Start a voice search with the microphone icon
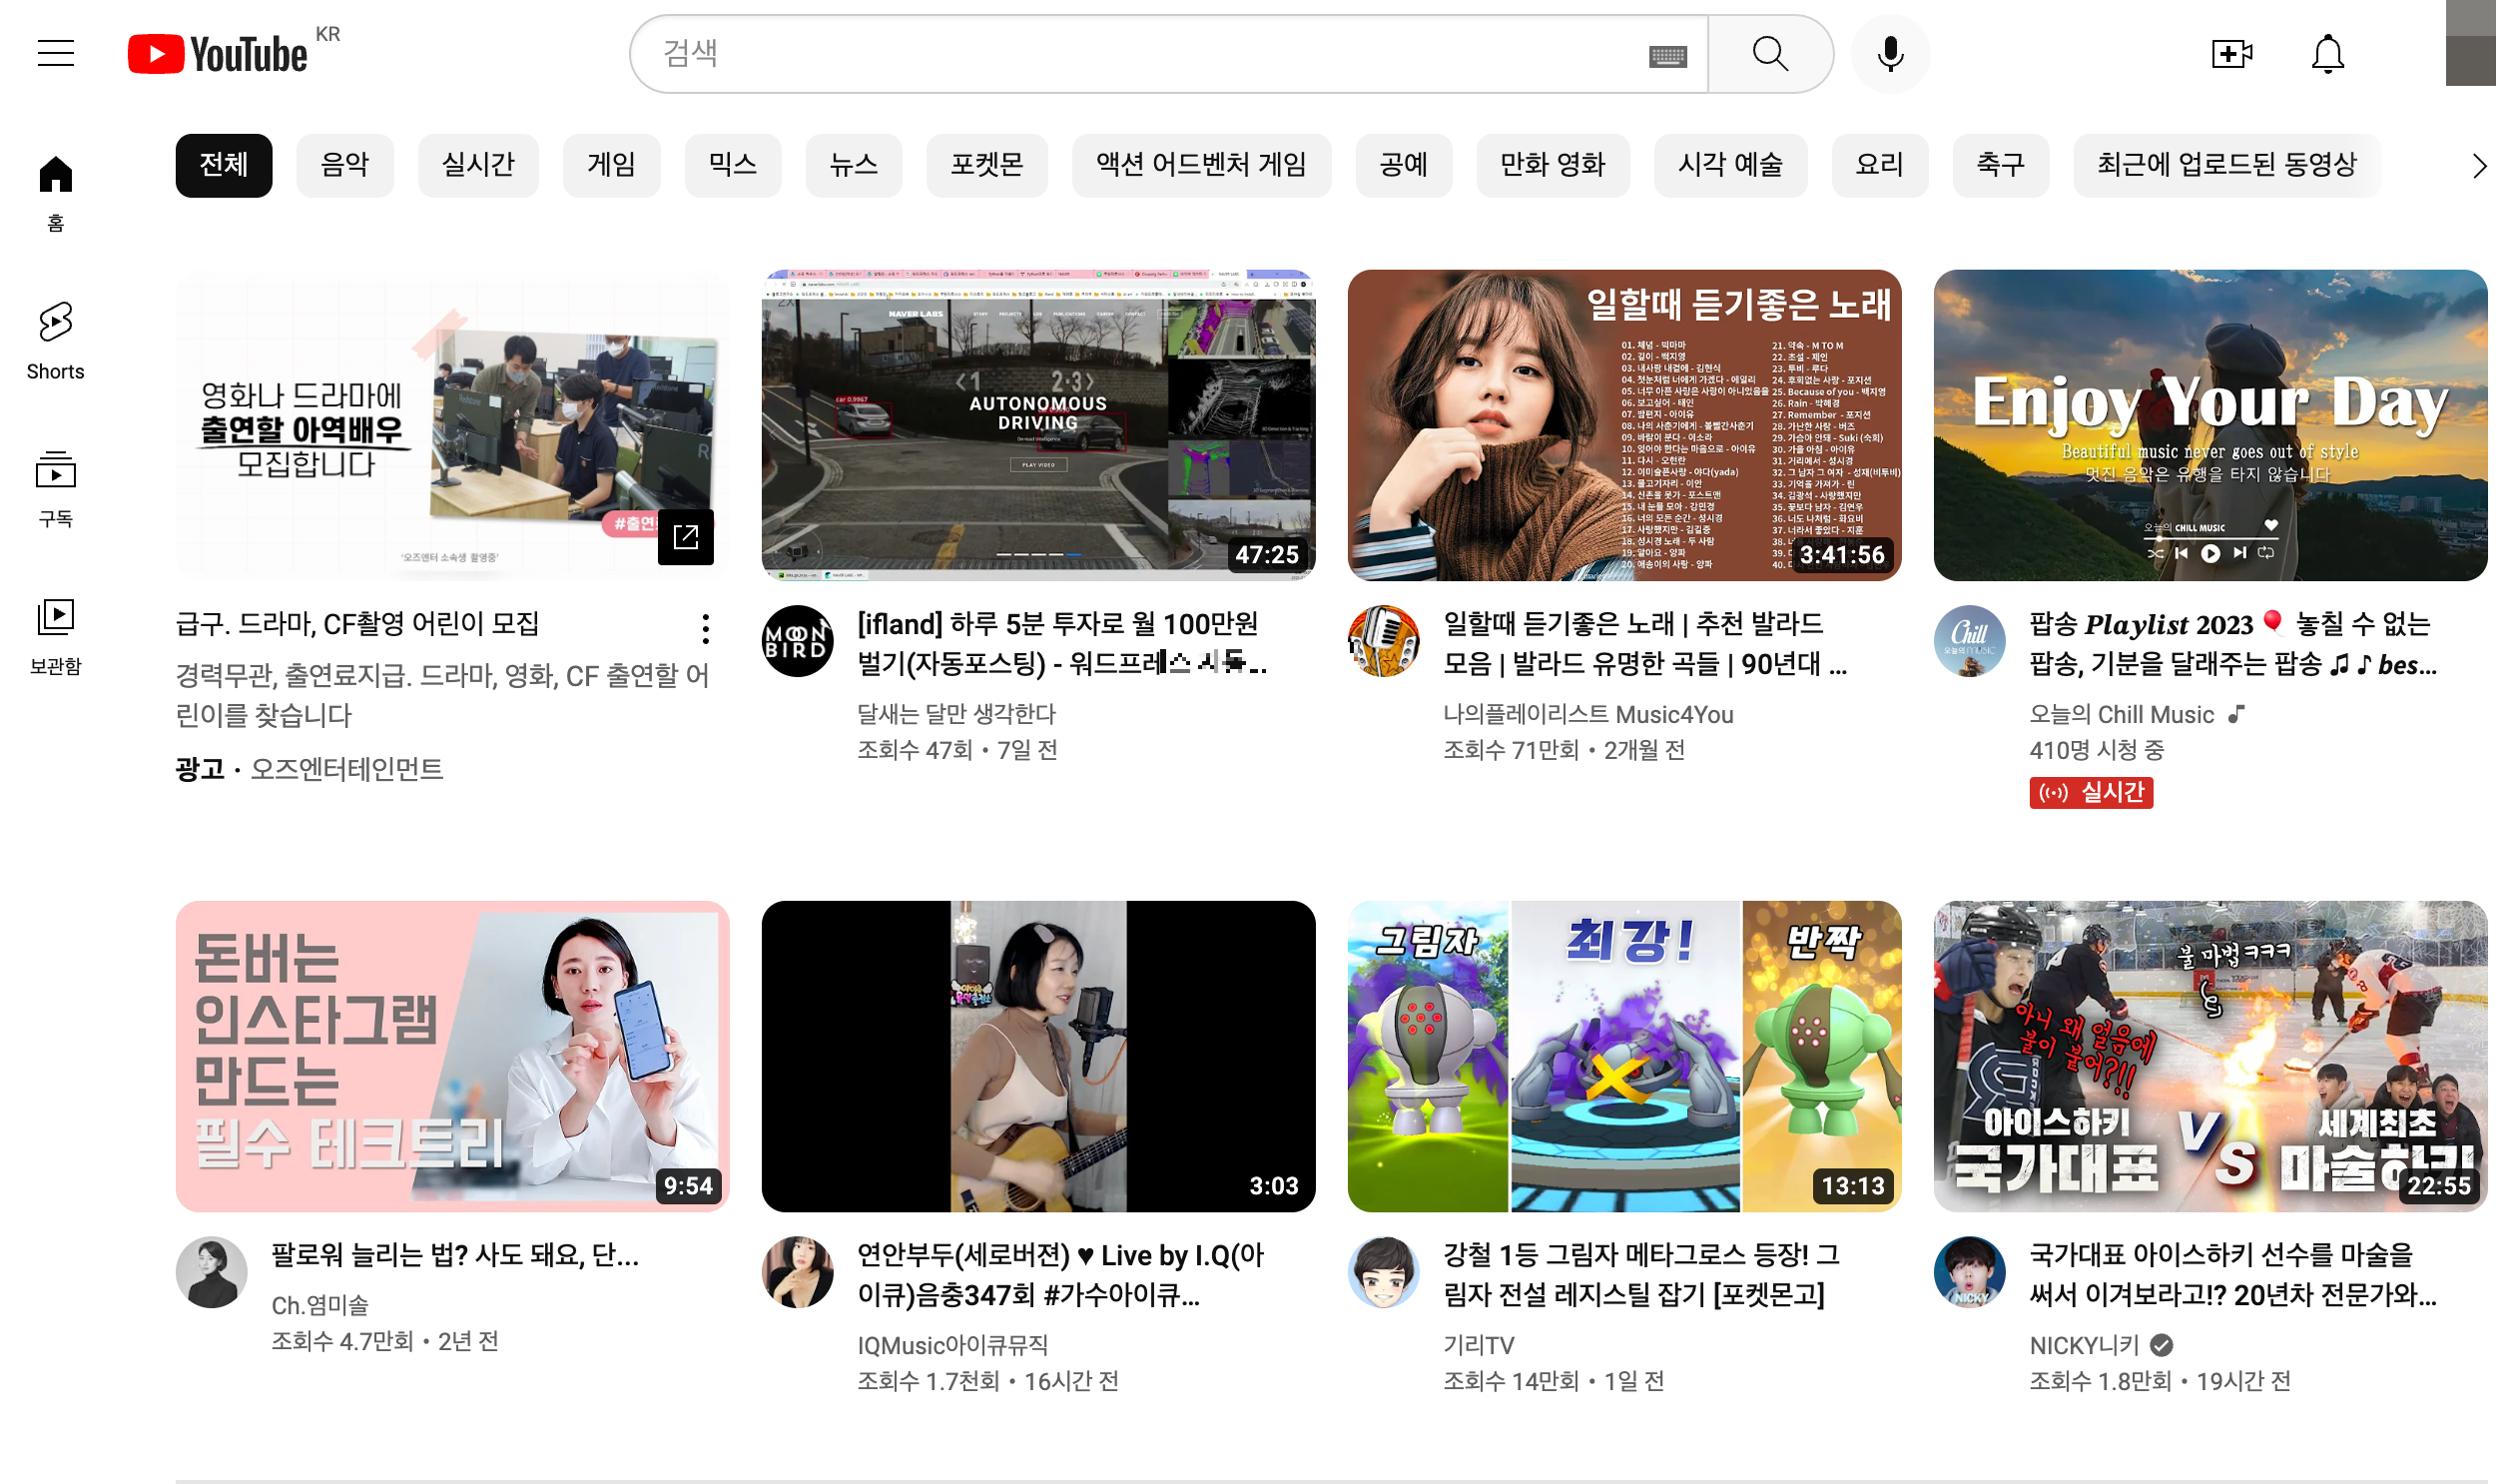This screenshot has height=1484, width=2520. click(1890, 53)
